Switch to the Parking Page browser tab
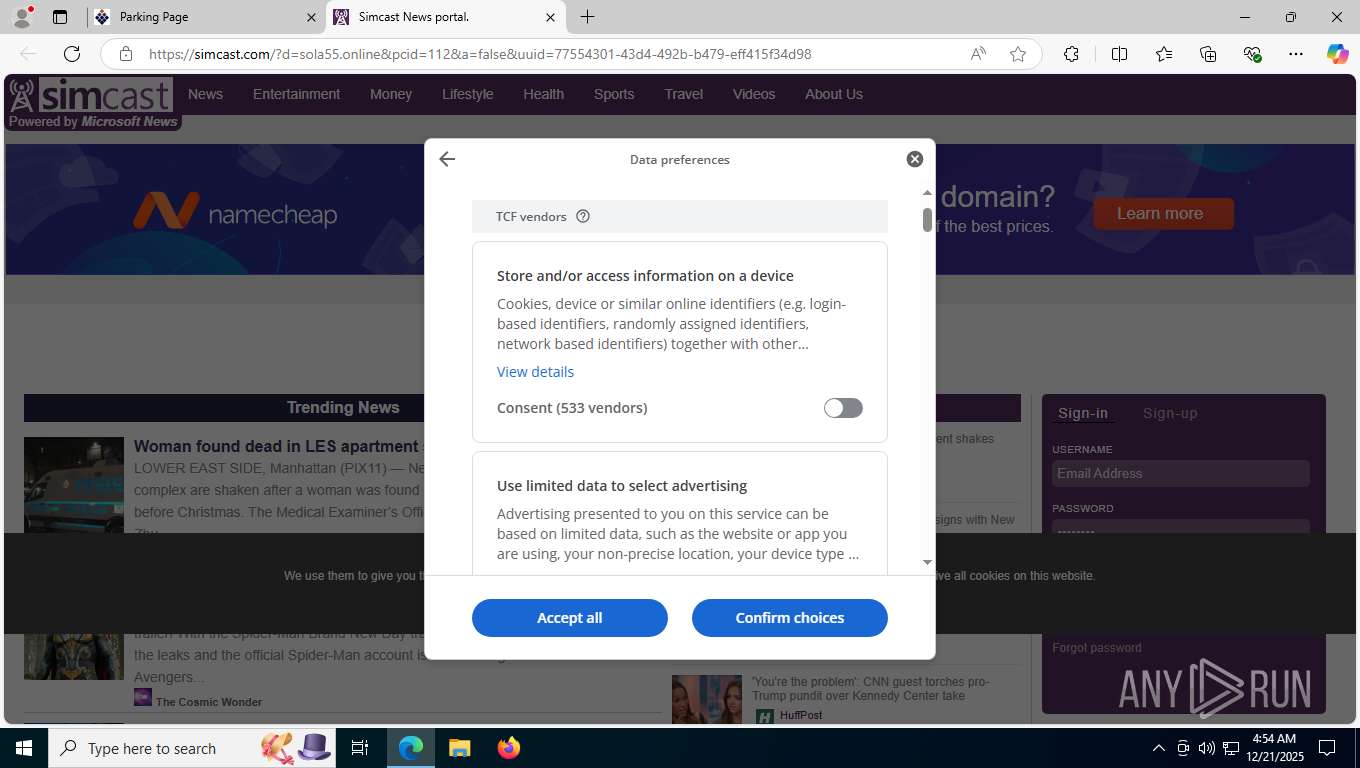The image size is (1360, 768). pos(205,17)
